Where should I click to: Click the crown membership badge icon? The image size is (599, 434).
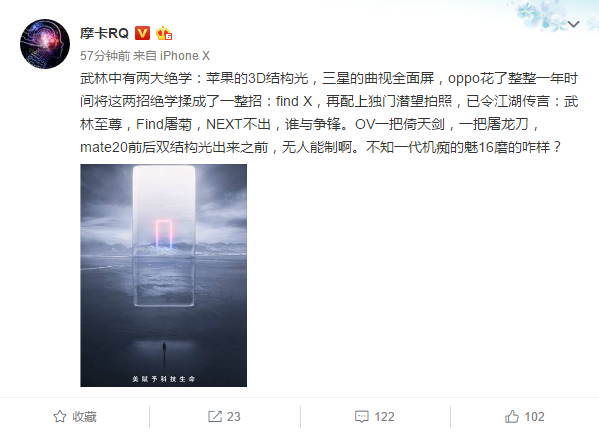pos(164,33)
